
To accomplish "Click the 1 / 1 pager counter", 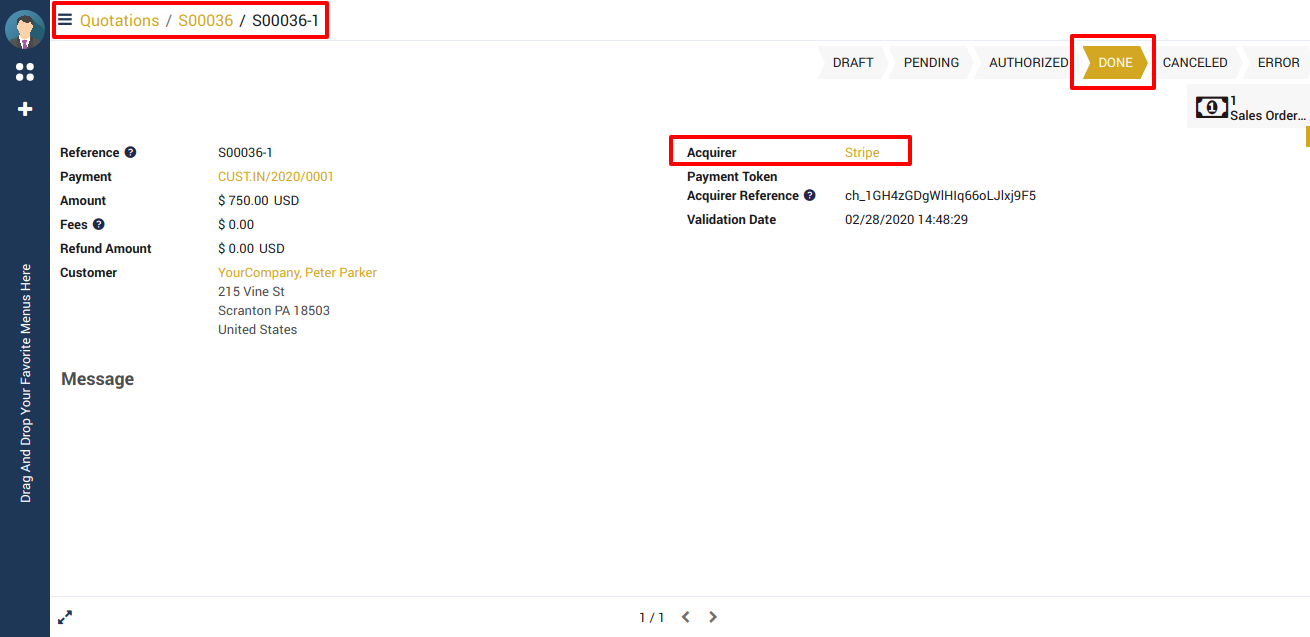I will 651,617.
